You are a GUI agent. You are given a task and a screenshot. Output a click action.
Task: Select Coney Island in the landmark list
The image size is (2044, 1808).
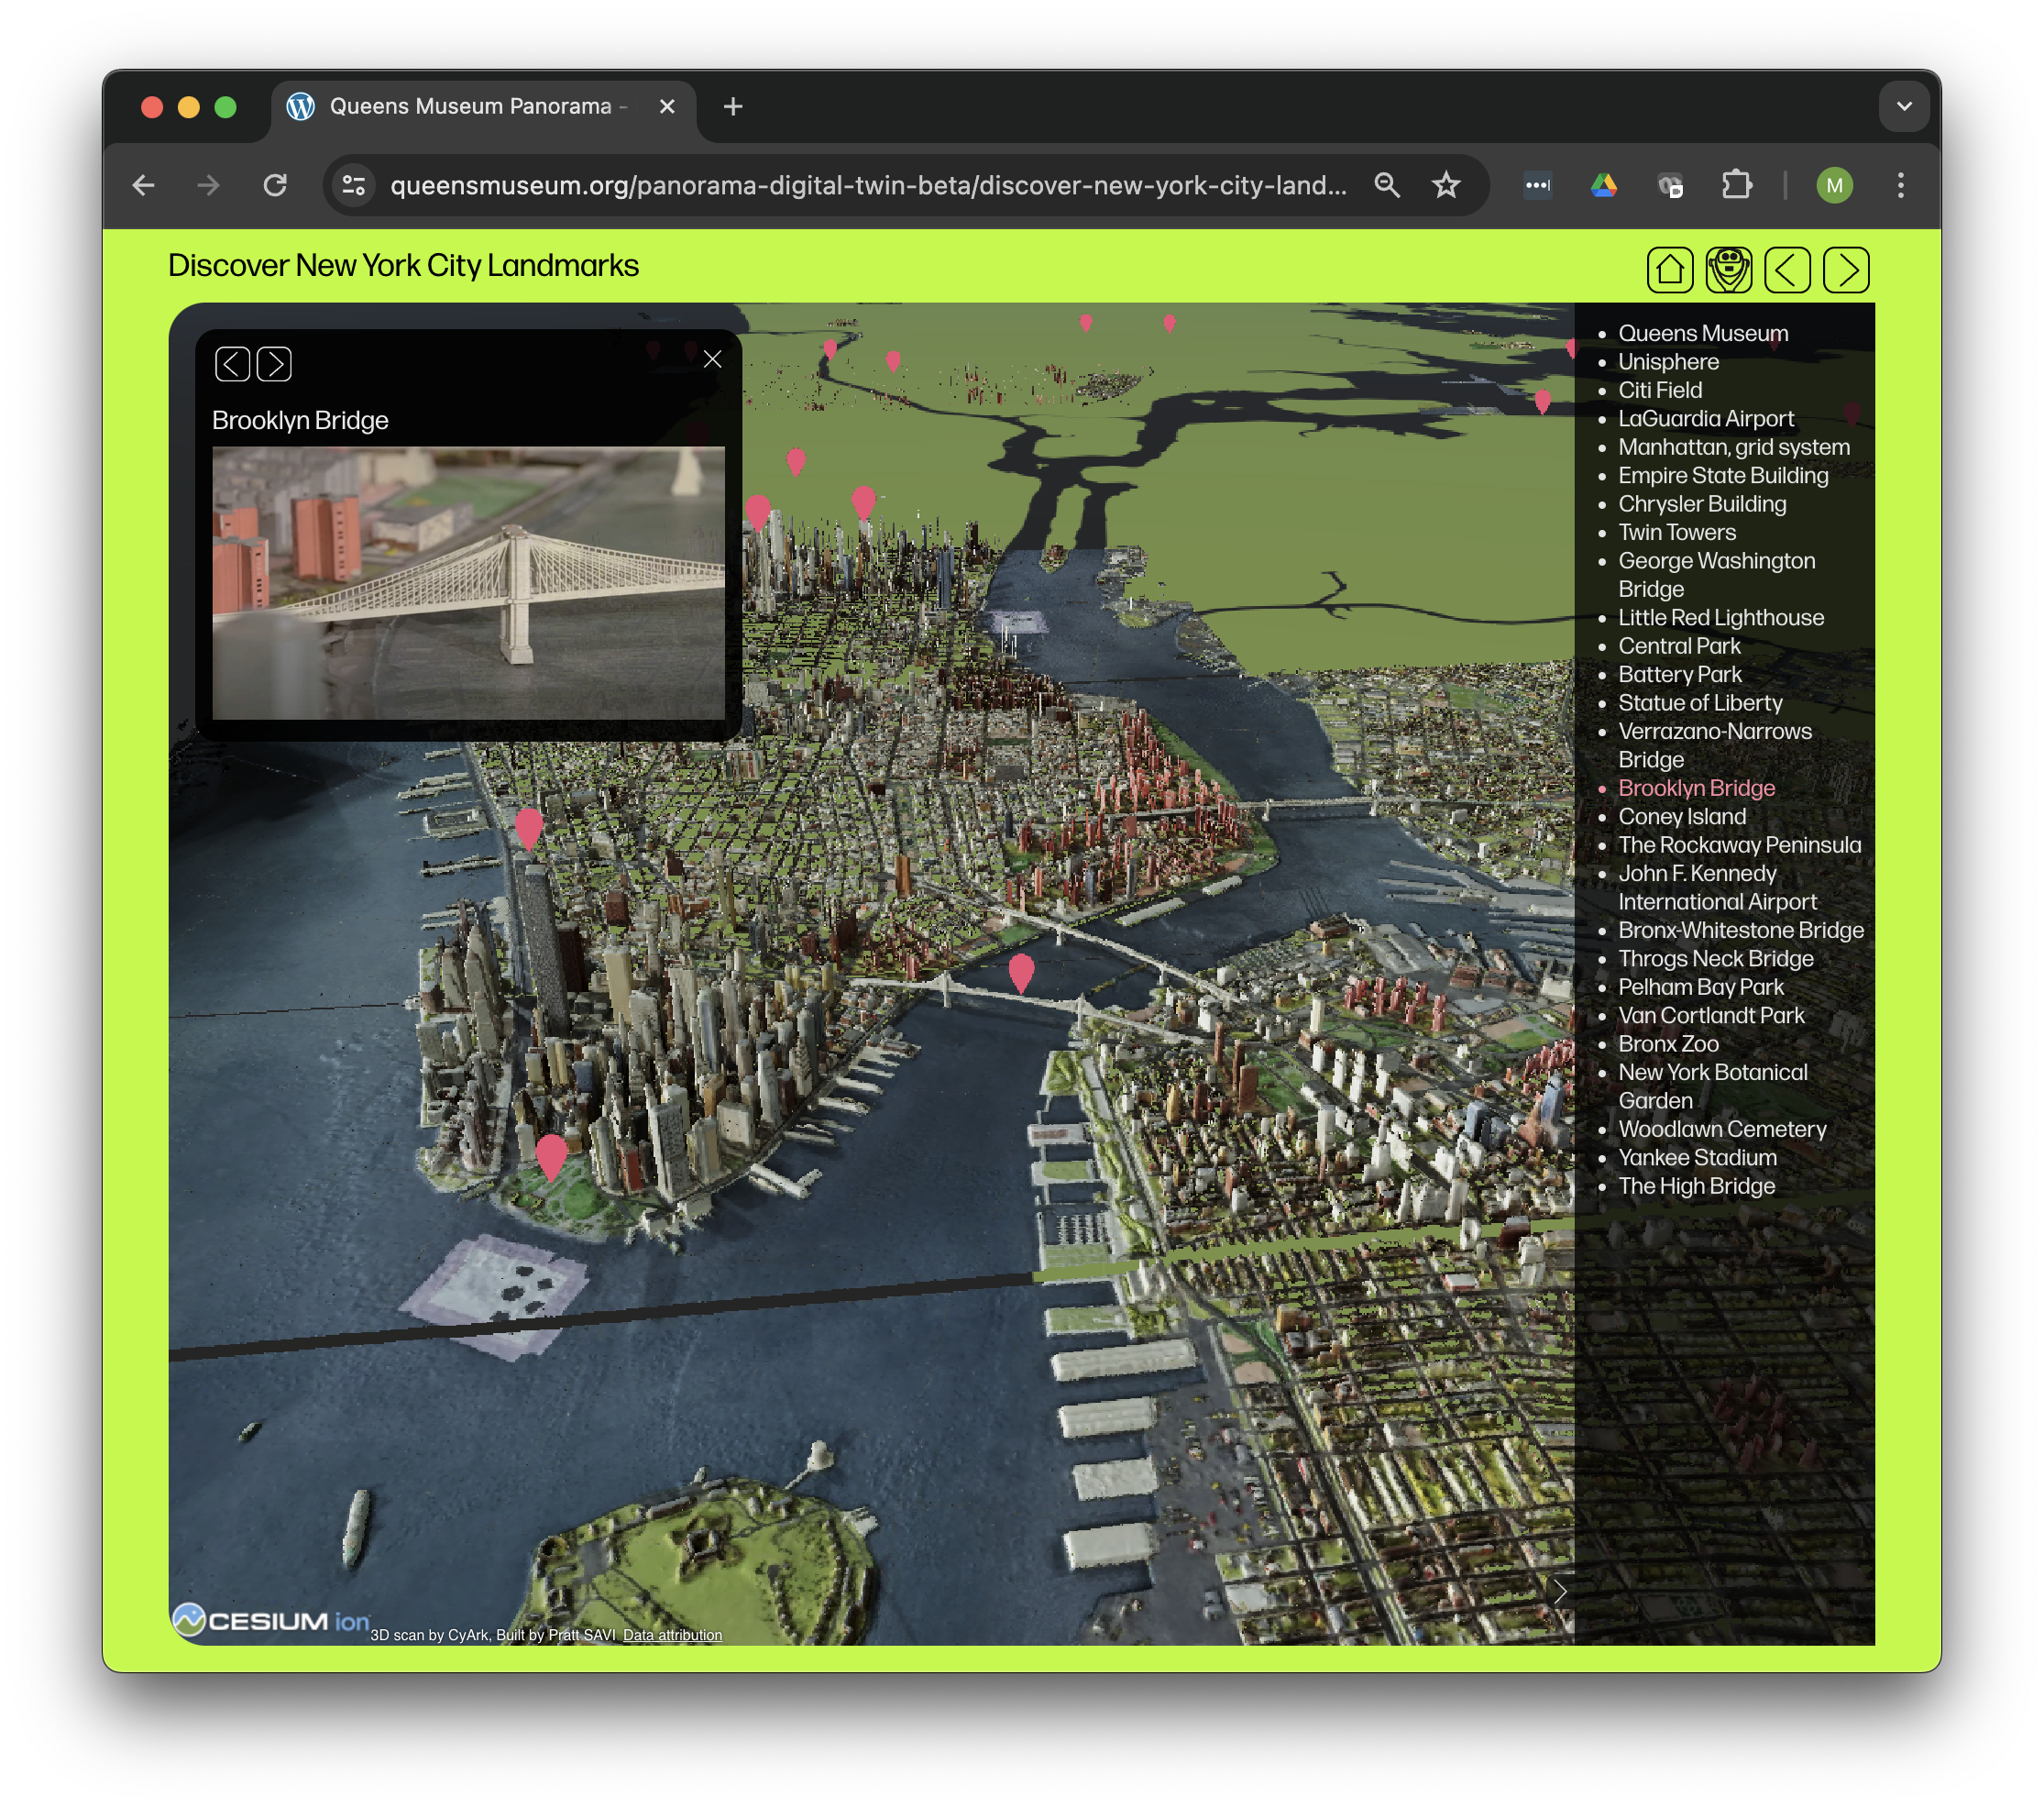pyautogui.click(x=1682, y=816)
